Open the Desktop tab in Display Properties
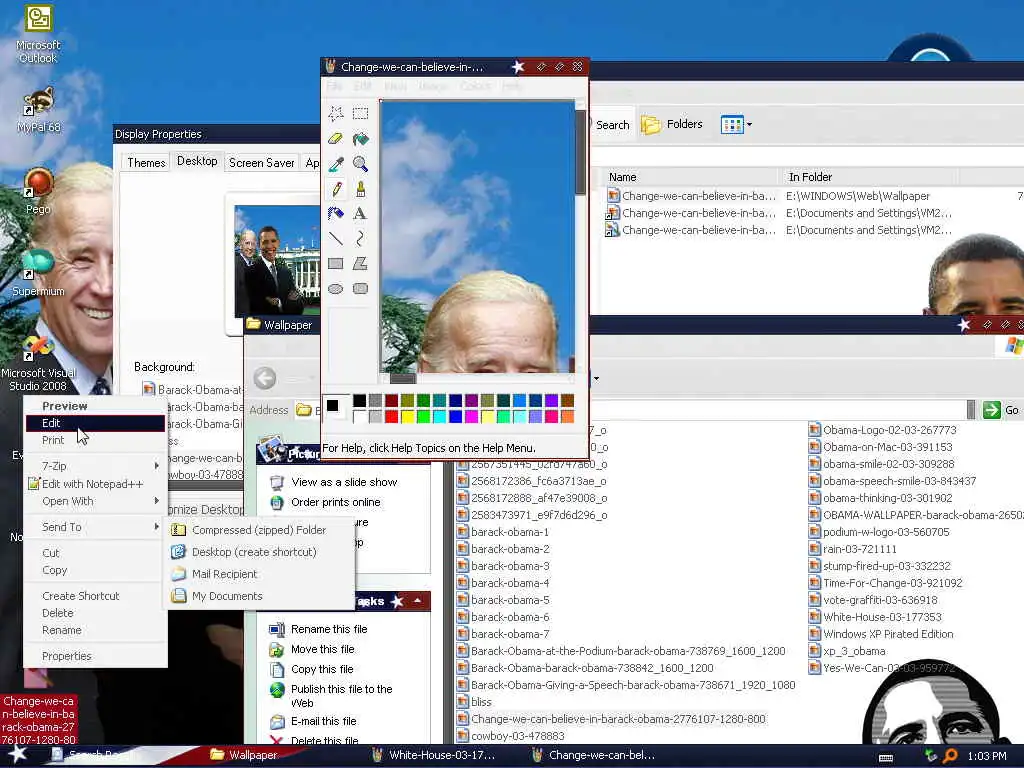This screenshot has height=768, width=1024. coord(197,161)
